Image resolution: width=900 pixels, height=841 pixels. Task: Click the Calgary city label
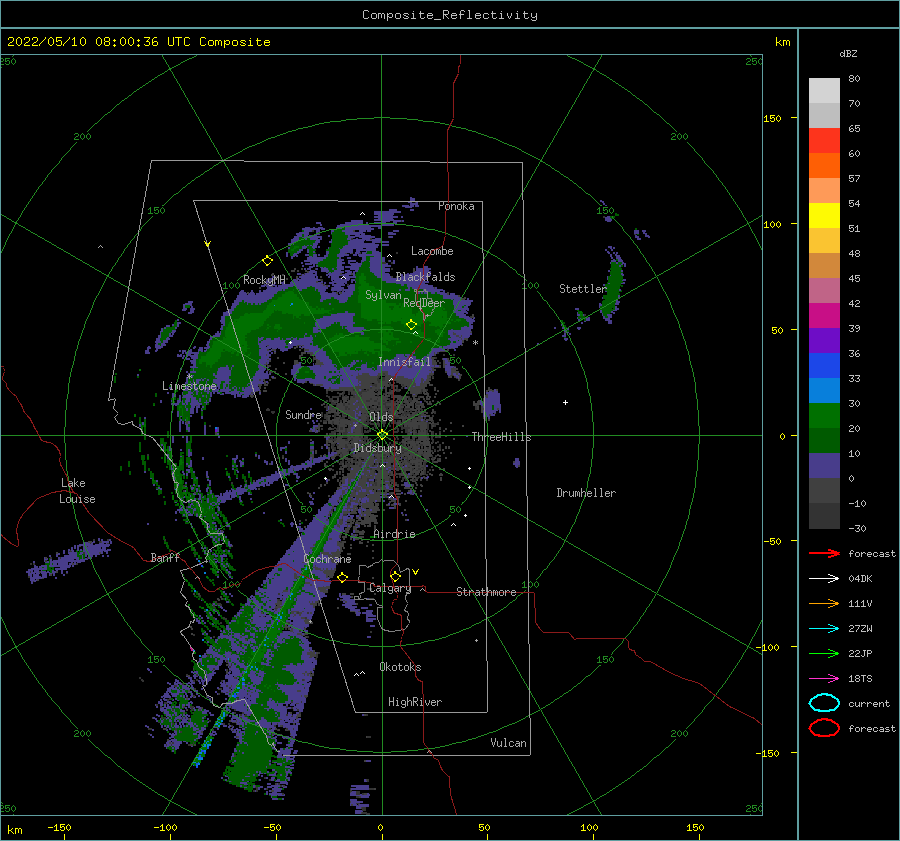click(x=390, y=588)
